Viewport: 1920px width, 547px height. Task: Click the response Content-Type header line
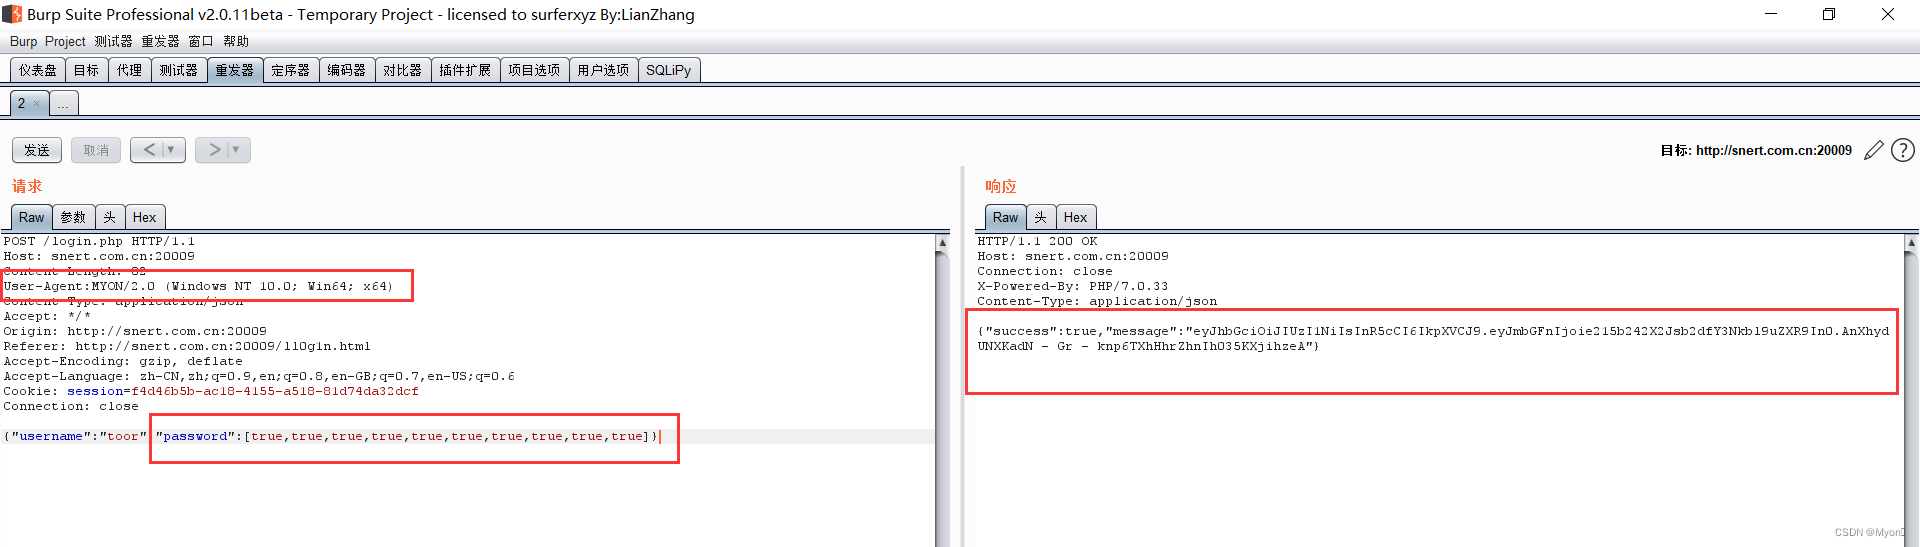click(1097, 301)
